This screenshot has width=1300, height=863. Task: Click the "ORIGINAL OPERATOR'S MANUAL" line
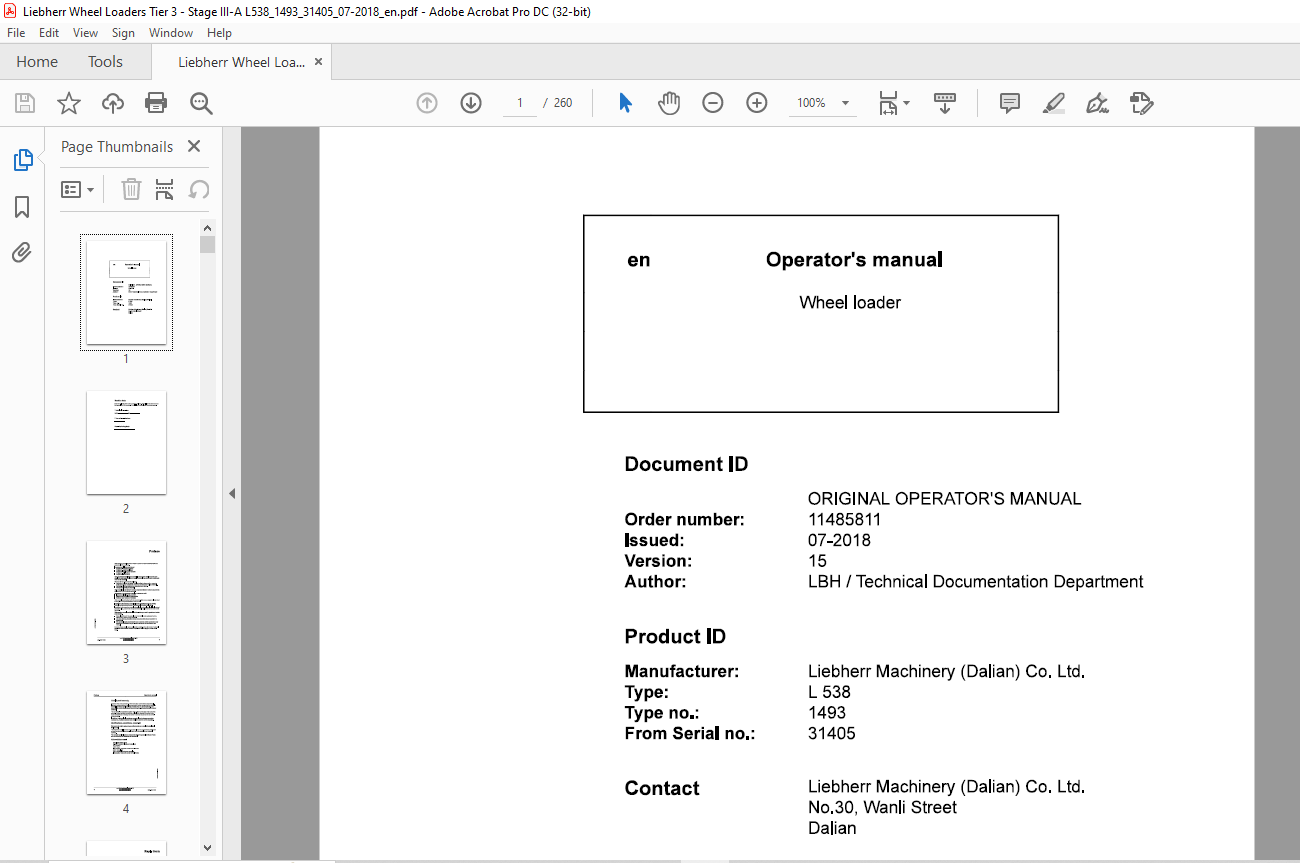tap(945, 499)
